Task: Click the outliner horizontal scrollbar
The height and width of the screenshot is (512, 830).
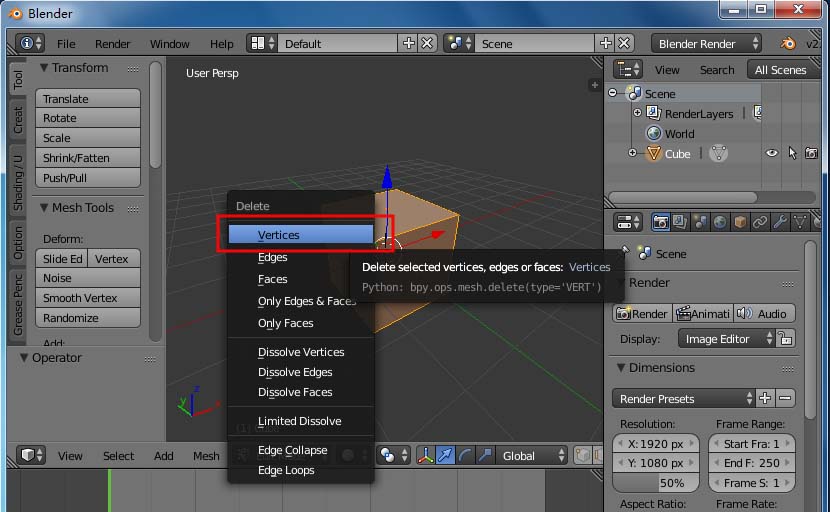Action: [683, 197]
